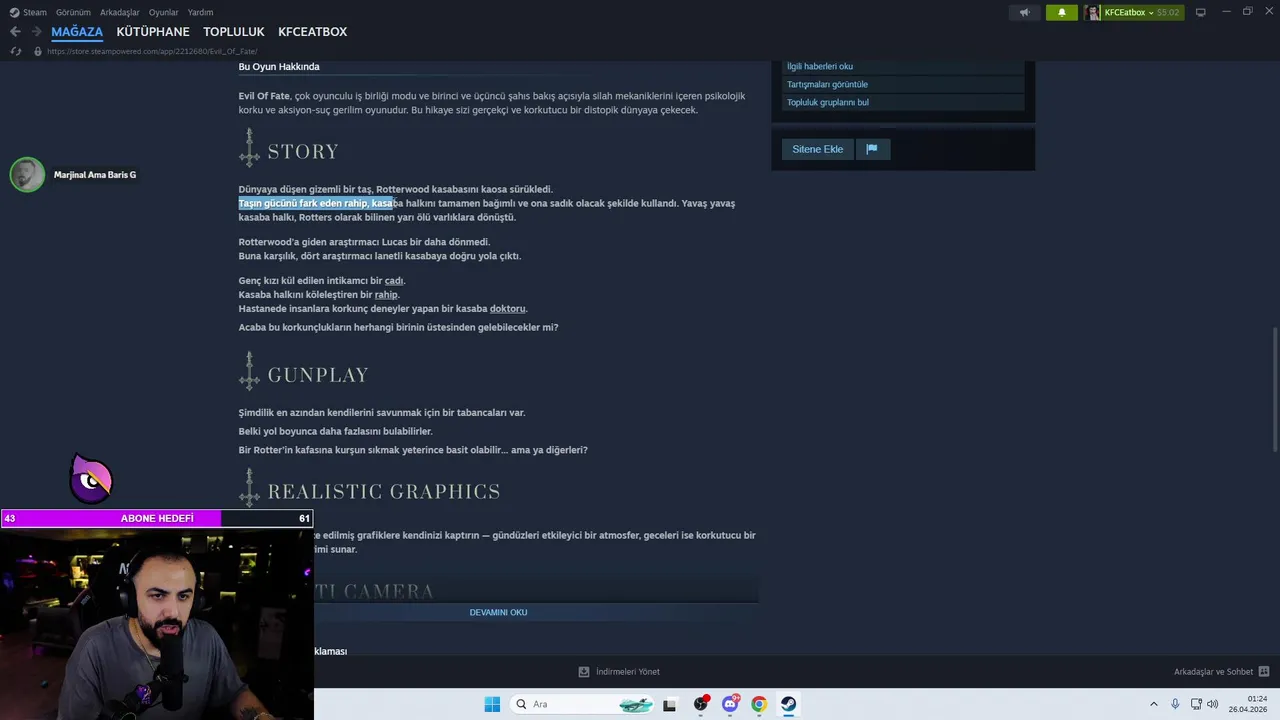
Task: Click the underlined word doktoru
Action: (x=507, y=309)
